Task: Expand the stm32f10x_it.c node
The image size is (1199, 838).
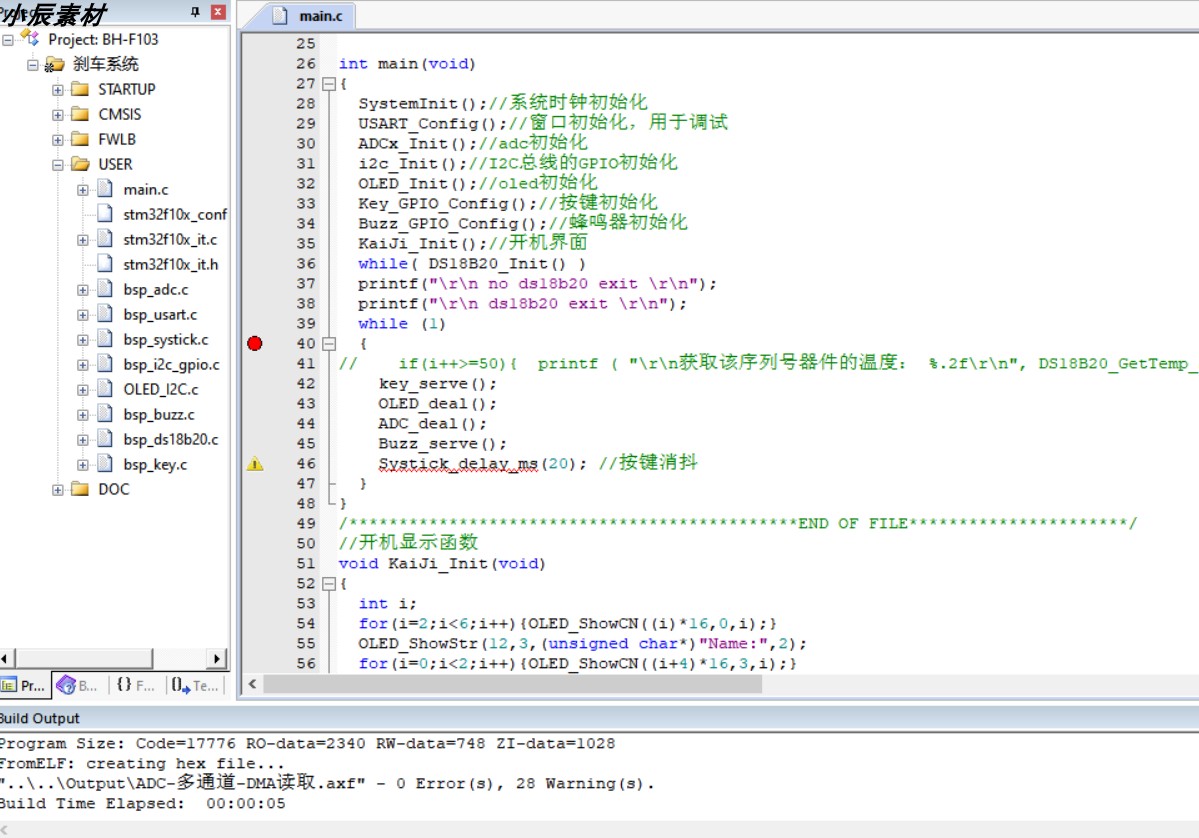Action: click(x=85, y=239)
